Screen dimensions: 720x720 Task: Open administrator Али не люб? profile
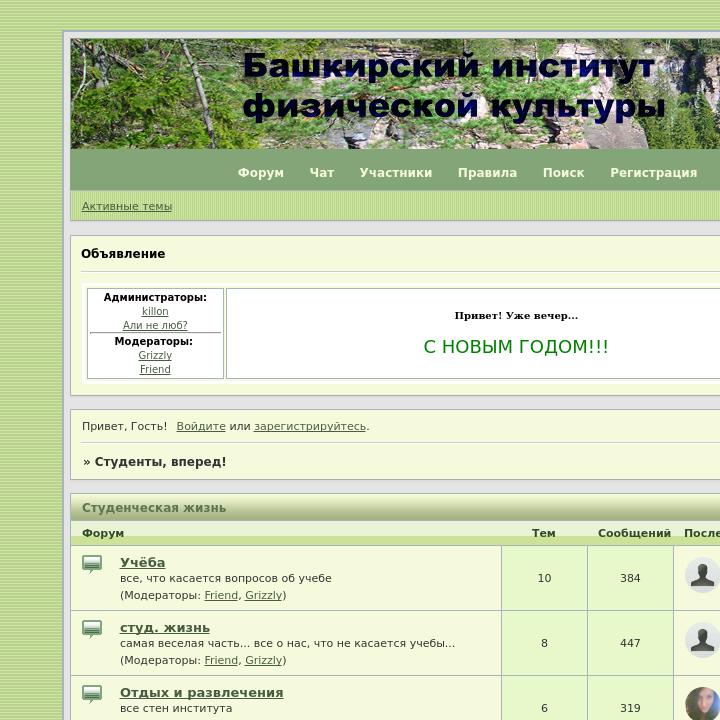click(155, 325)
